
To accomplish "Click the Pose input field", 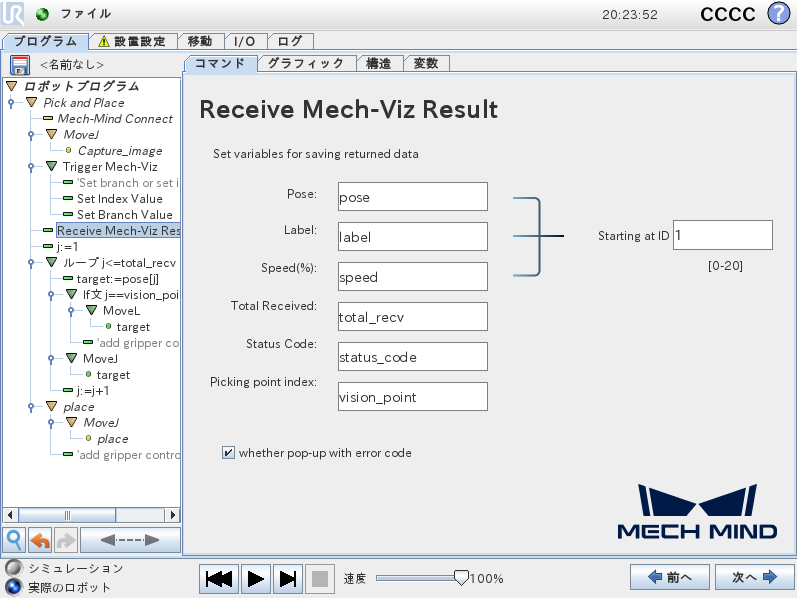I will pos(413,196).
